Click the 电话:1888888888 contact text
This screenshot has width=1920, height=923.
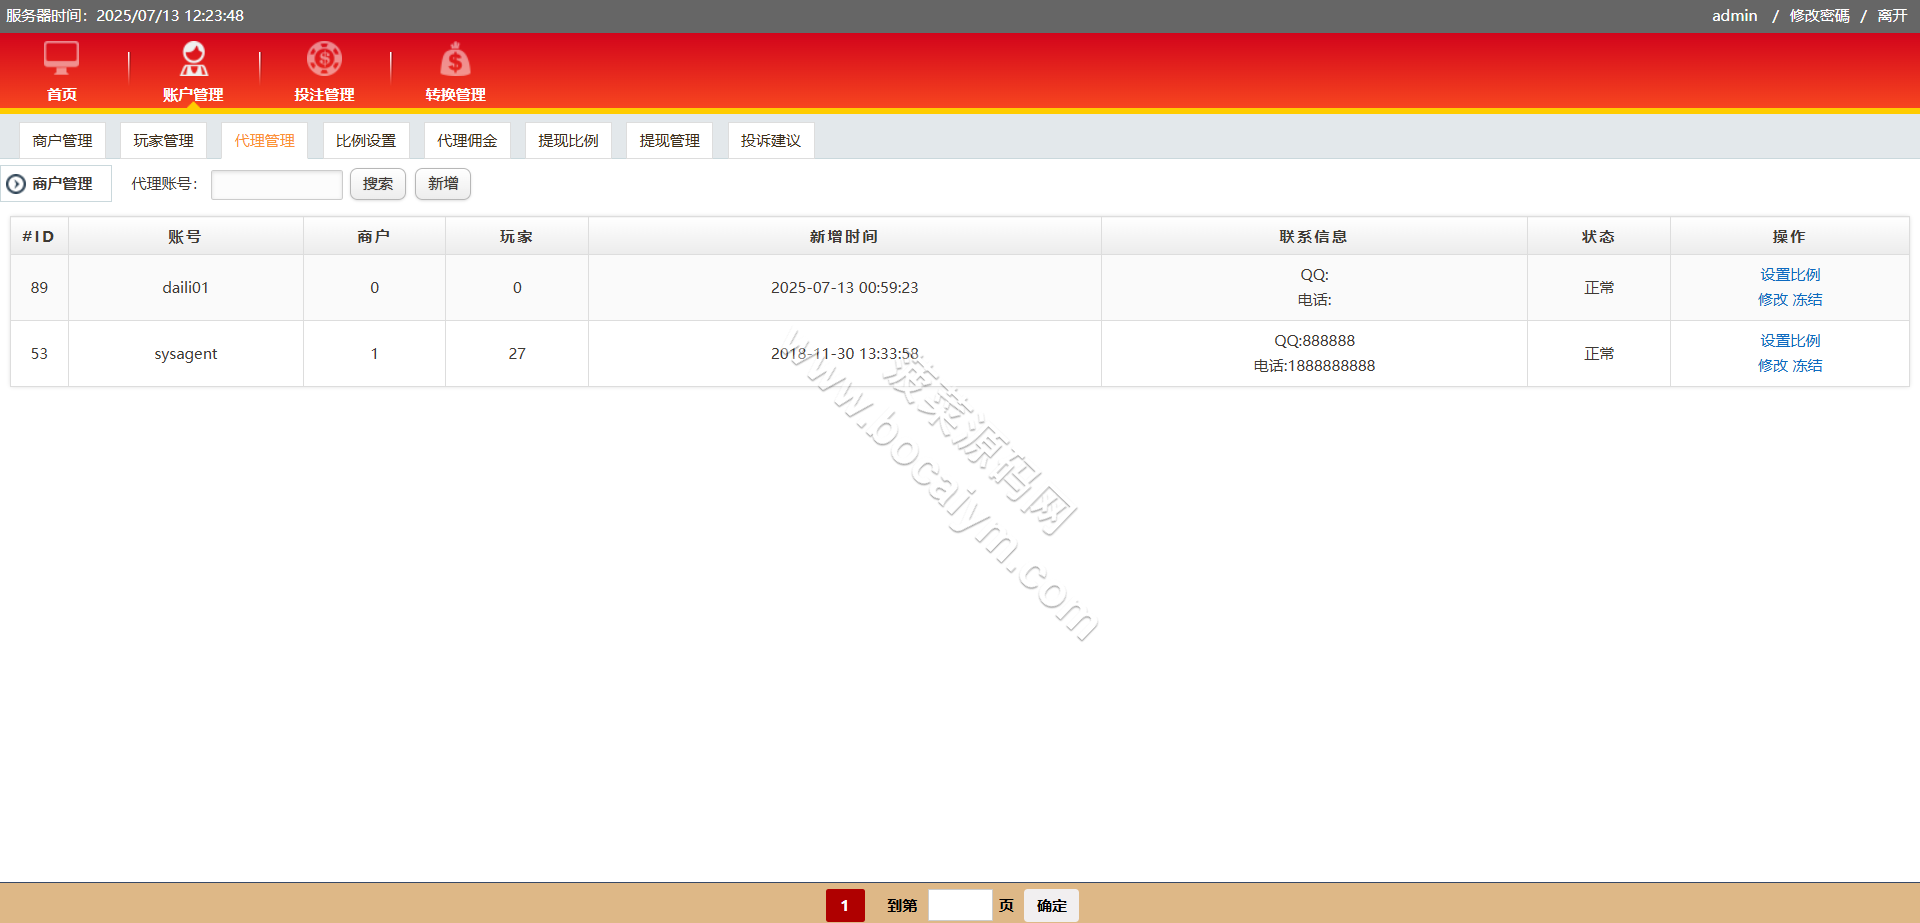[x=1314, y=366]
